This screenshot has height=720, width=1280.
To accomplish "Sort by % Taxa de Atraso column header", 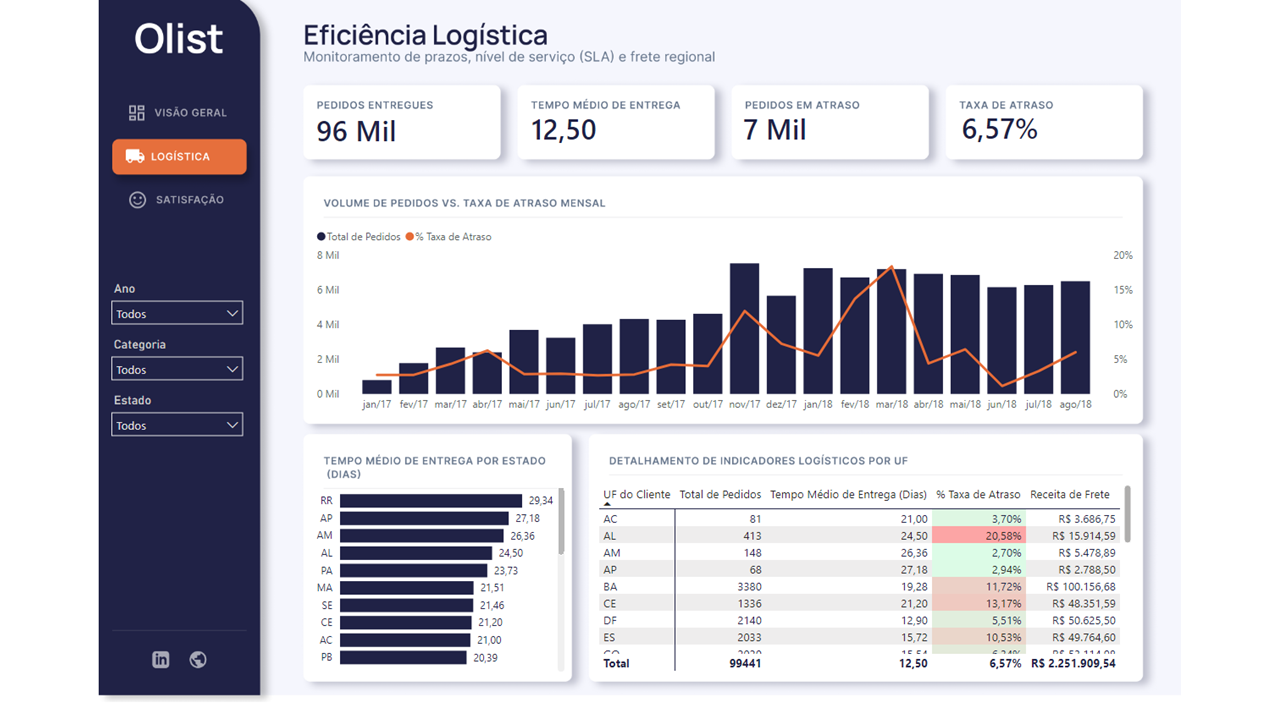I will 978,494.
